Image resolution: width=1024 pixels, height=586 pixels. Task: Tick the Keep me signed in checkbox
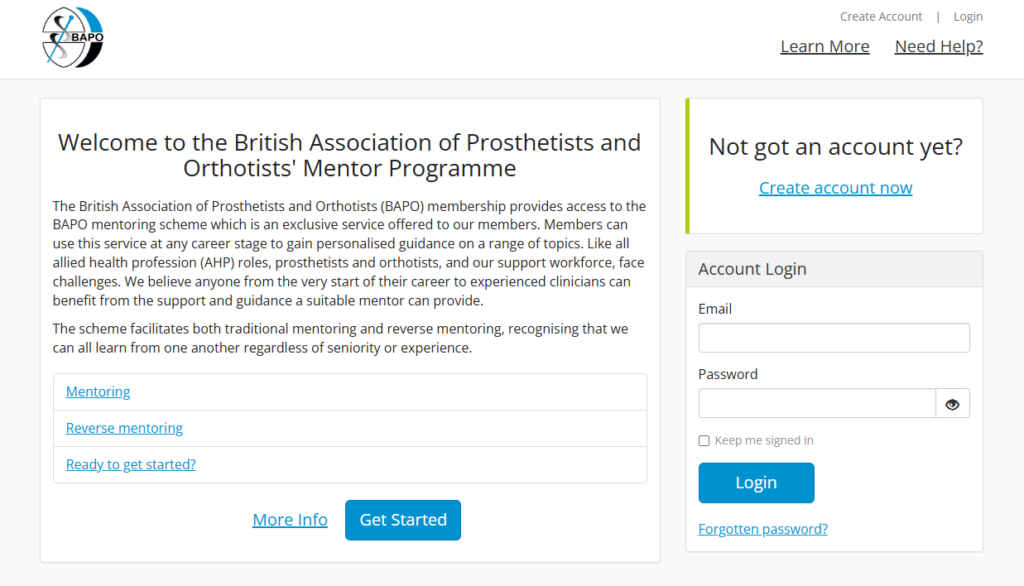point(704,441)
